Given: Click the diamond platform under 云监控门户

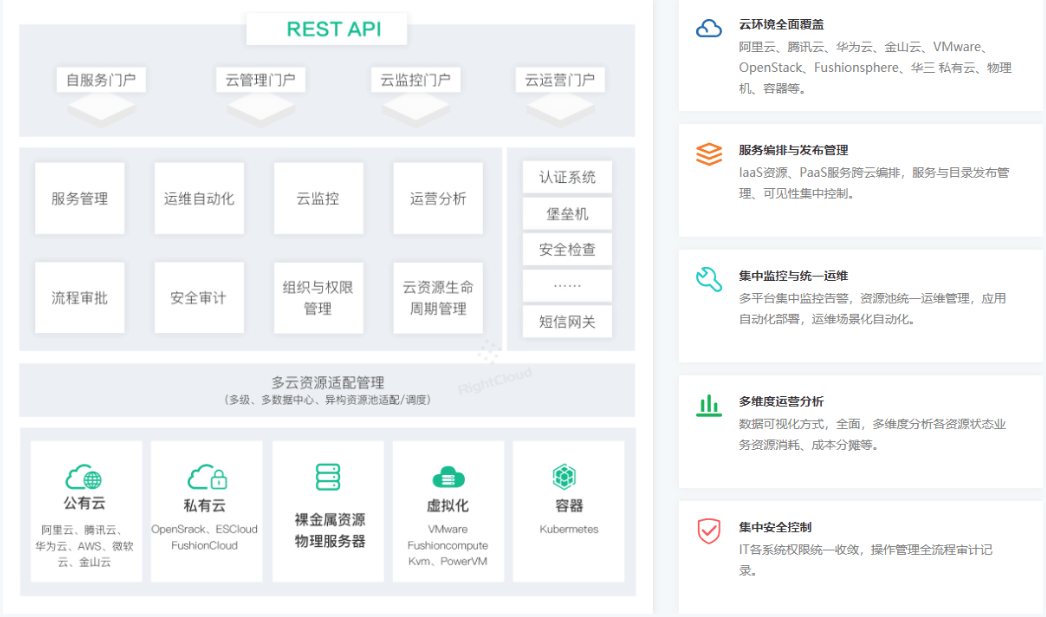Looking at the screenshot, I should [415, 109].
